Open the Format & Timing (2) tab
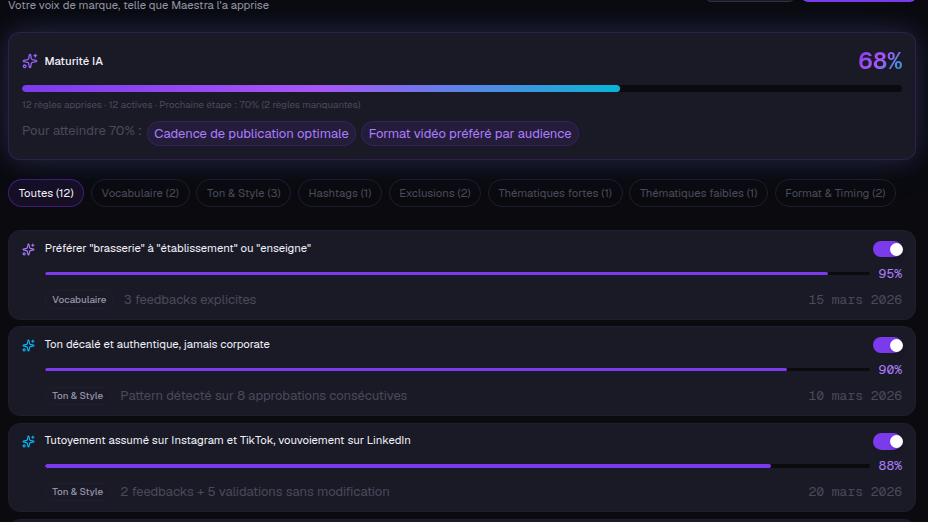This screenshot has height=522, width=928. 835,193
